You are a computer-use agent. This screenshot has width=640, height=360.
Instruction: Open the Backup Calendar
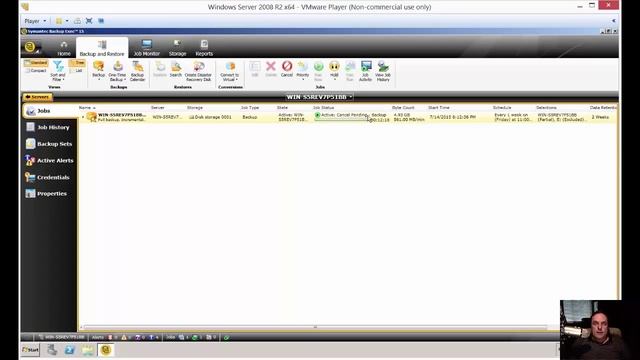pyautogui.click(x=138, y=71)
